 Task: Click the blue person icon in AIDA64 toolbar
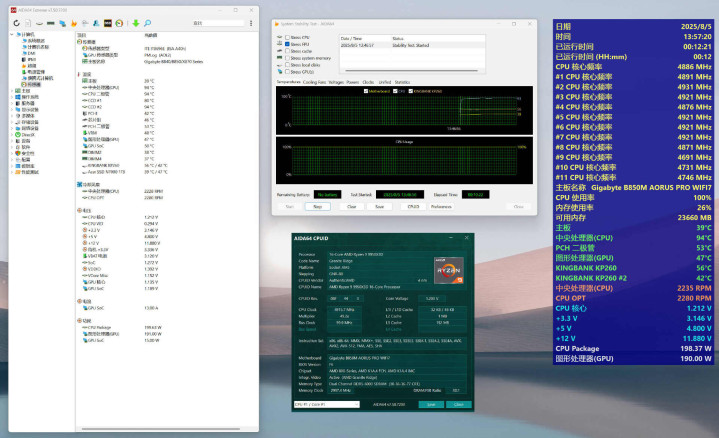[96, 23]
